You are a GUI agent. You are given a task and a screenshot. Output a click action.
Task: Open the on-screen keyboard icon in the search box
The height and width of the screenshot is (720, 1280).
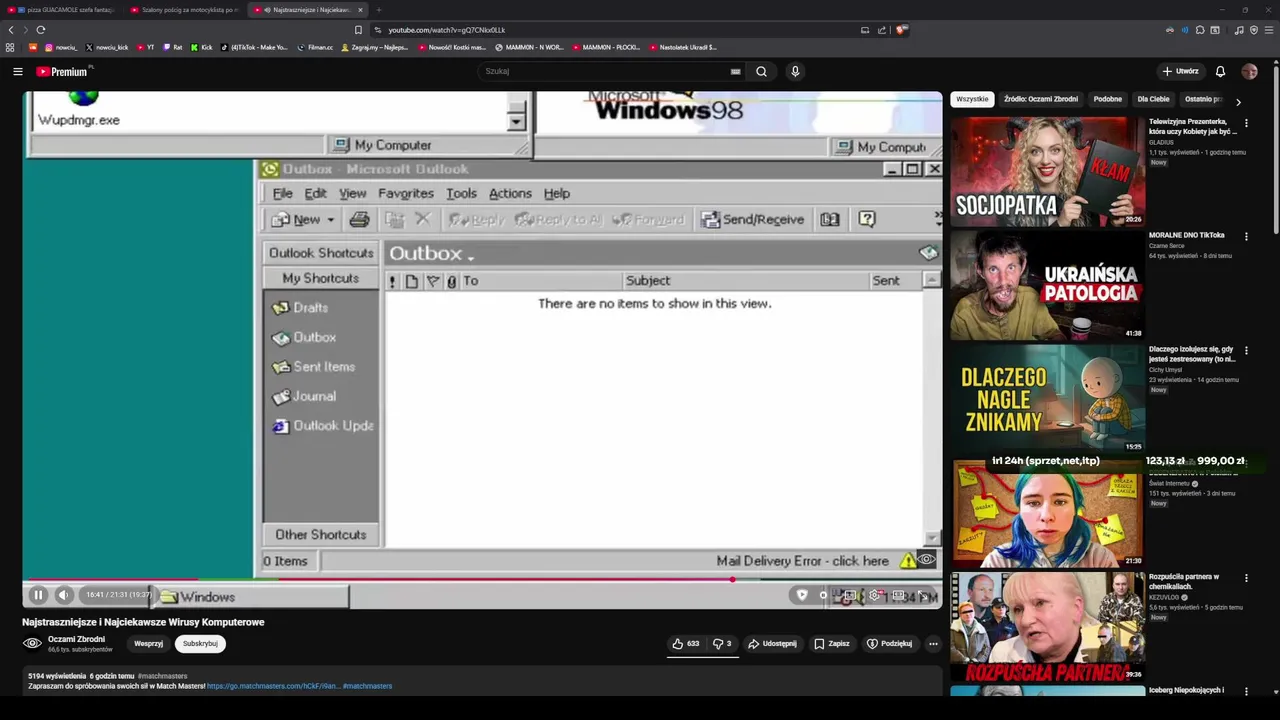(736, 71)
